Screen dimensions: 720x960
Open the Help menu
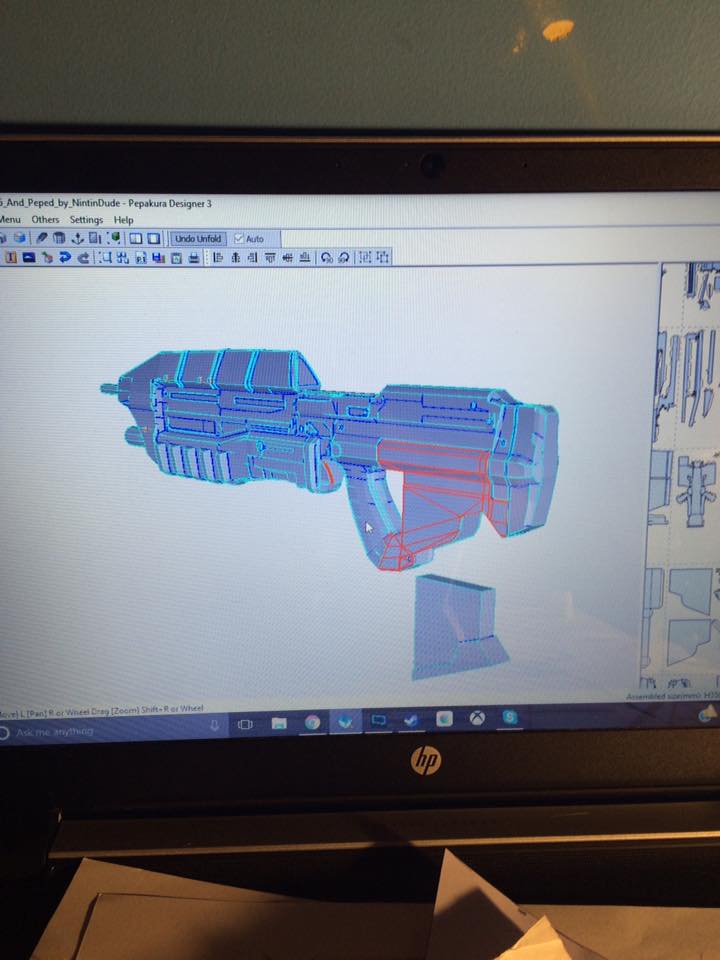[x=124, y=220]
